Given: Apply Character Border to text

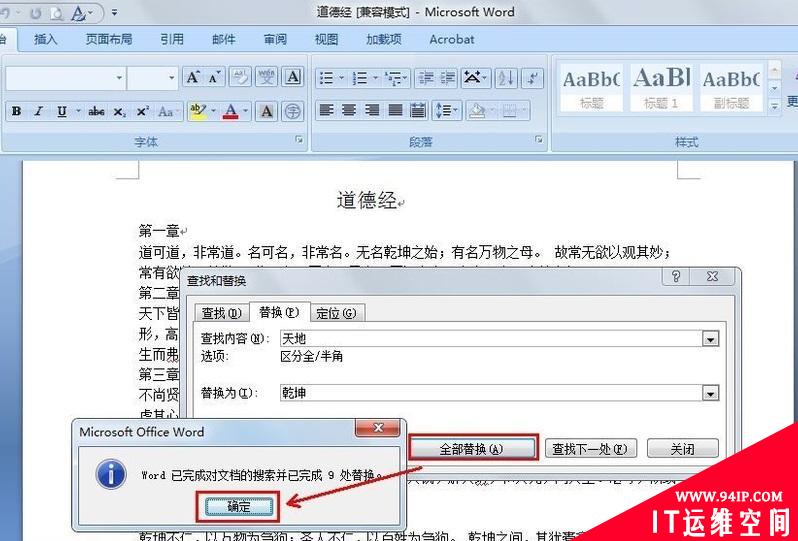Looking at the screenshot, I should click(293, 77).
